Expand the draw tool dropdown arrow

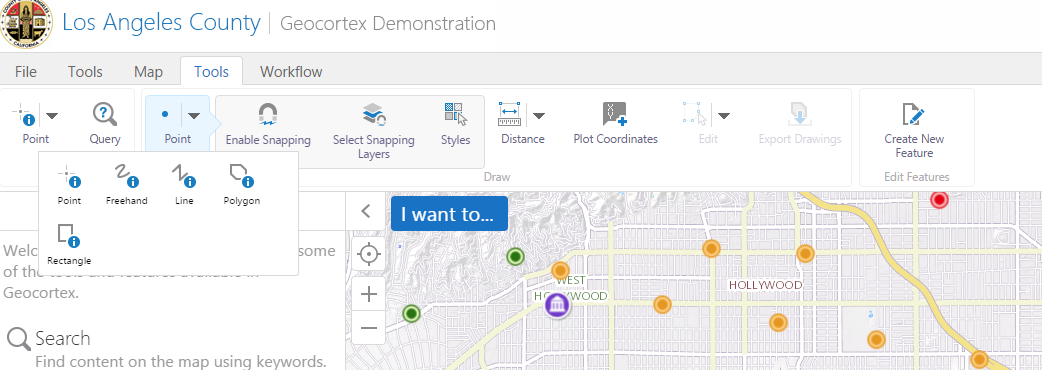point(193,116)
